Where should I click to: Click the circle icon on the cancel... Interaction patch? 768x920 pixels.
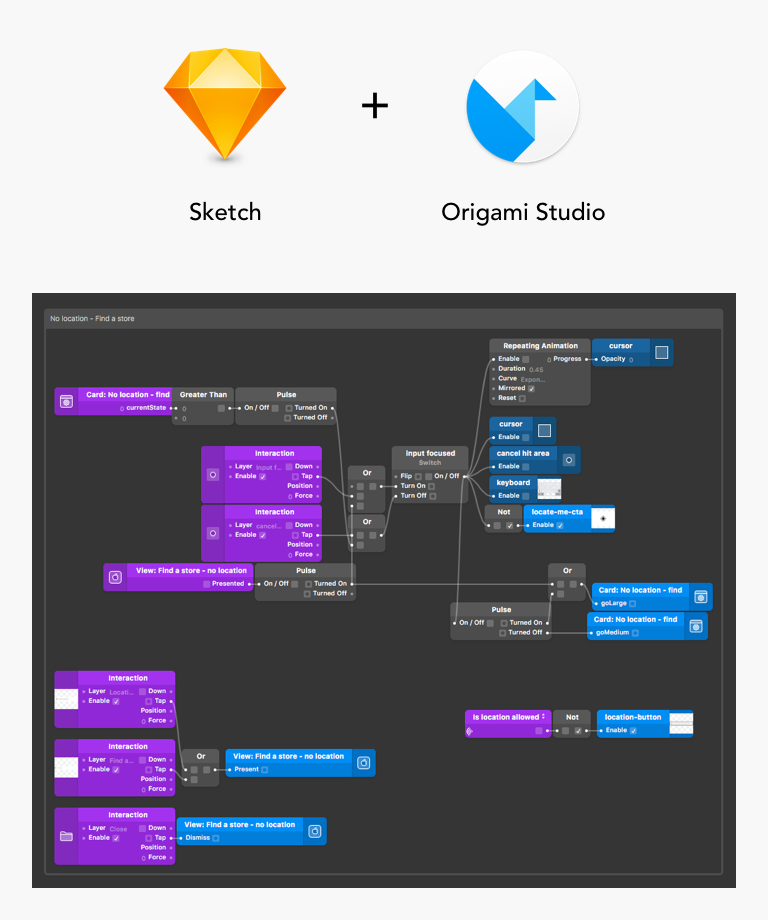[x=213, y=533]
